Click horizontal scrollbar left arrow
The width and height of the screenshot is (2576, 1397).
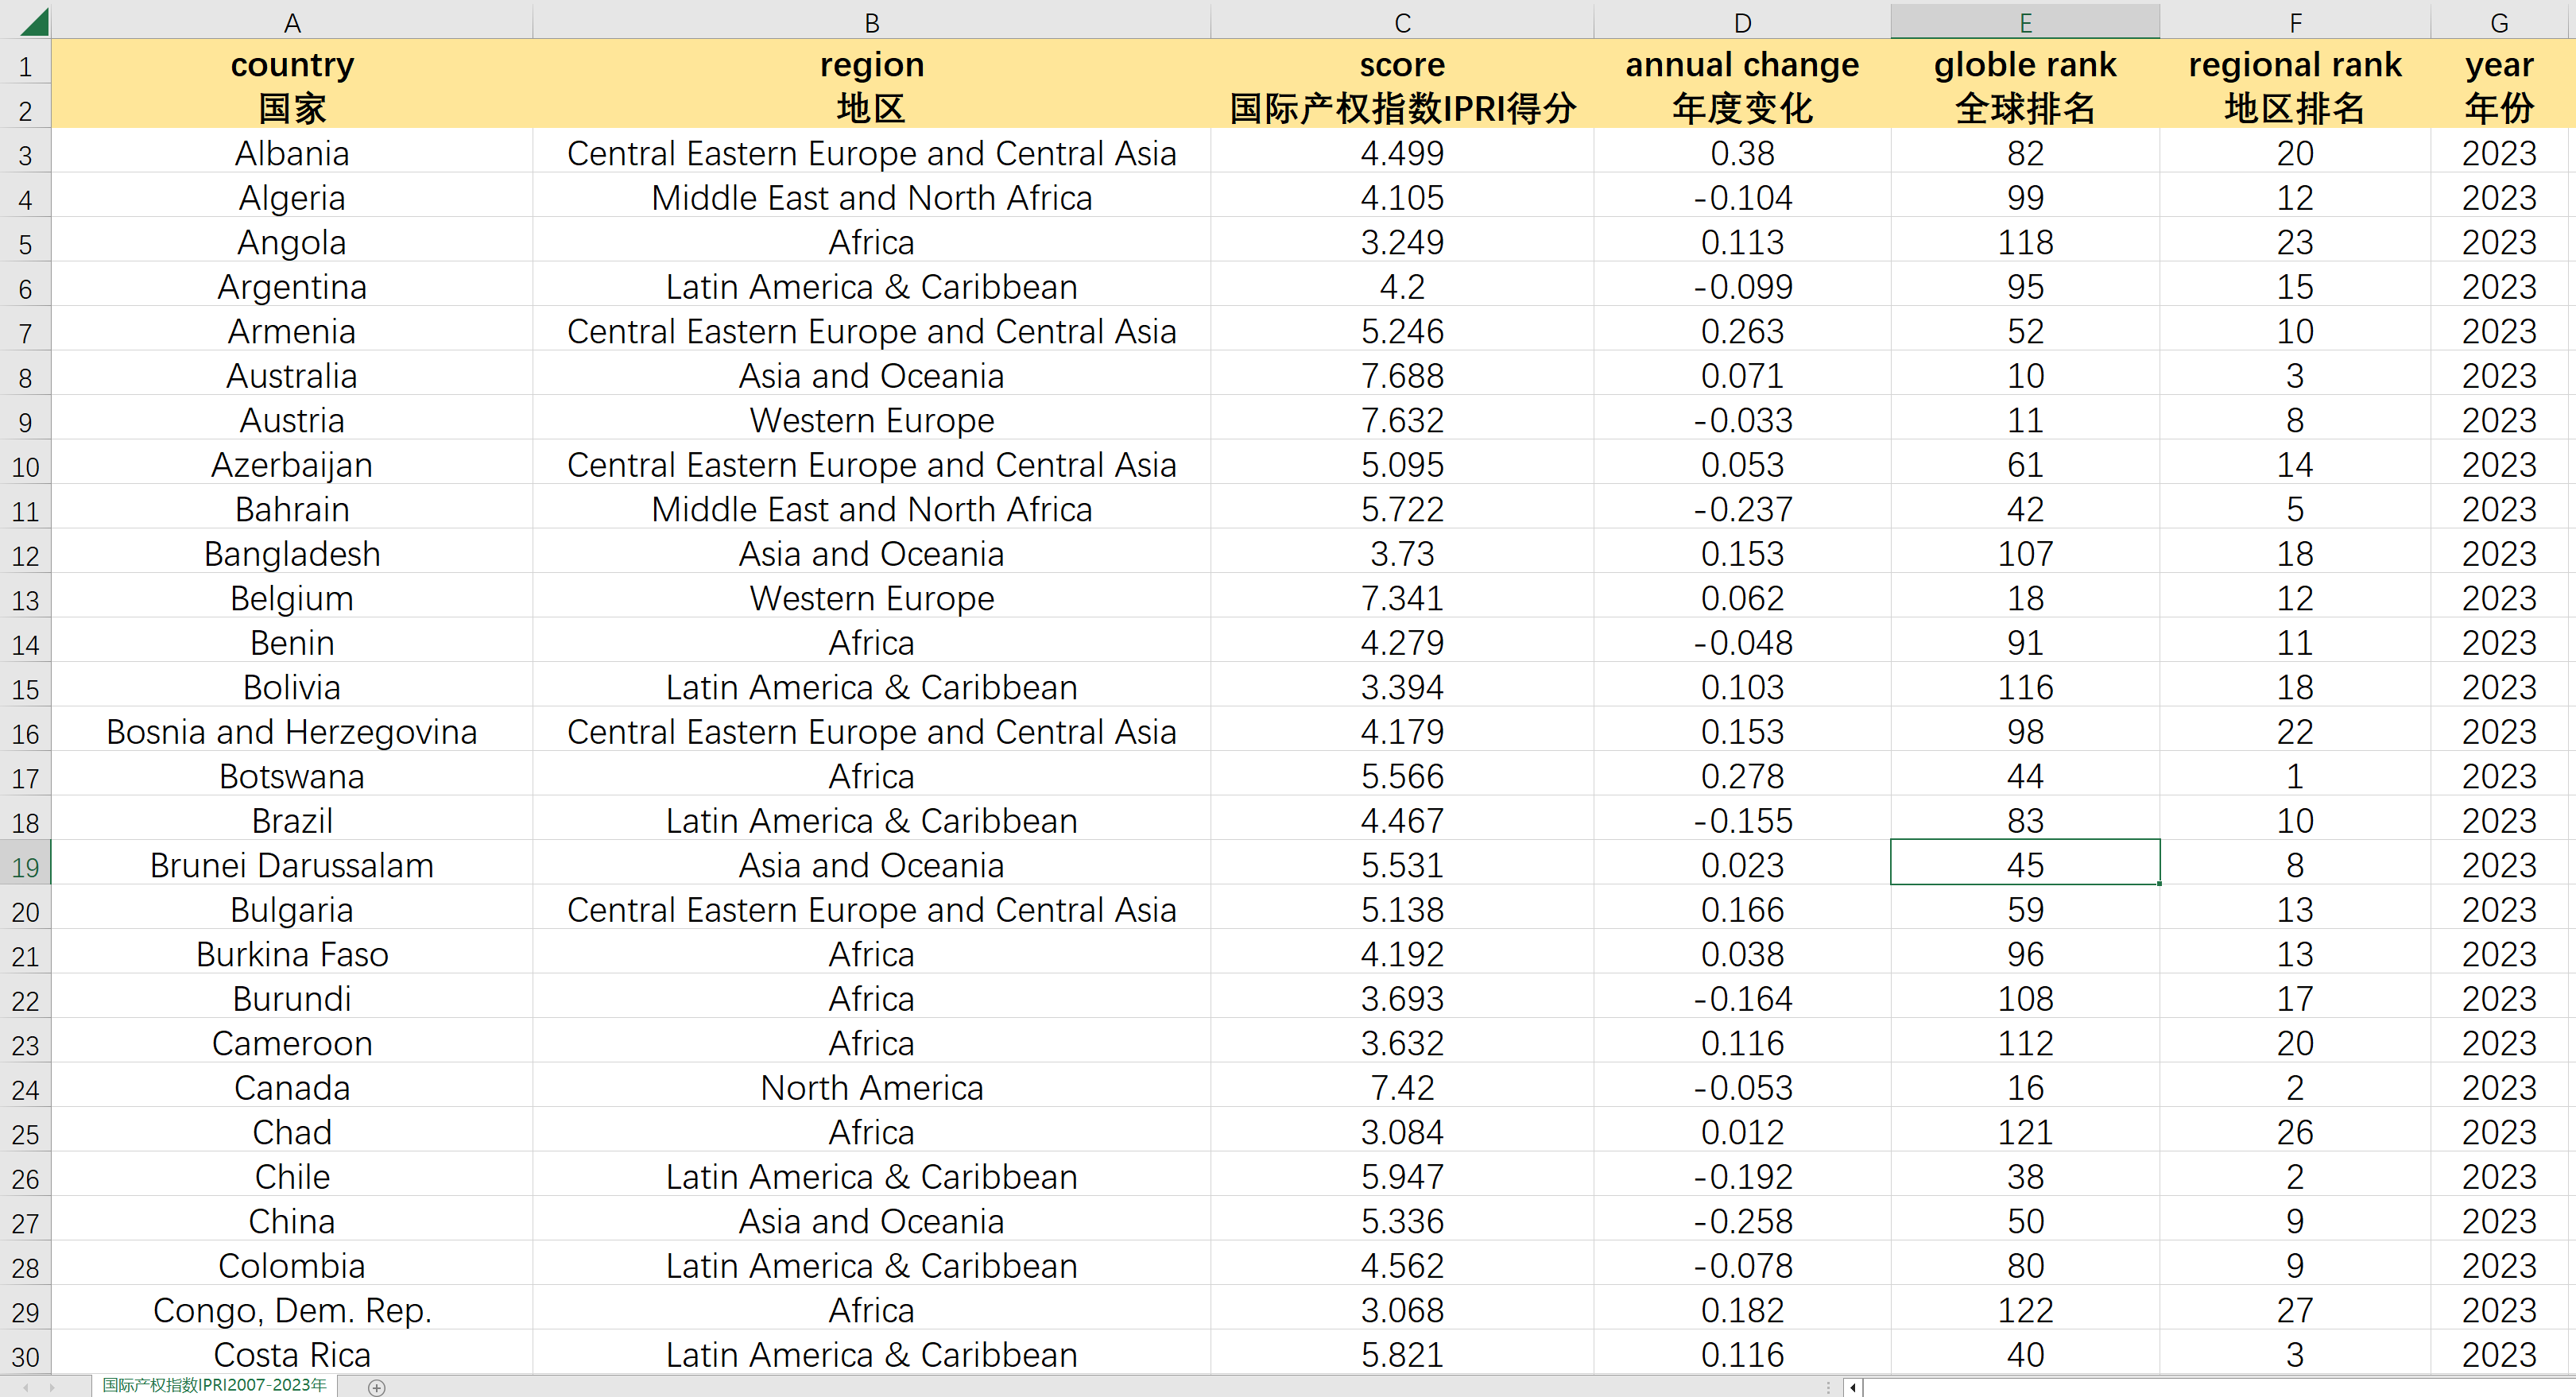[1852, 1387]
